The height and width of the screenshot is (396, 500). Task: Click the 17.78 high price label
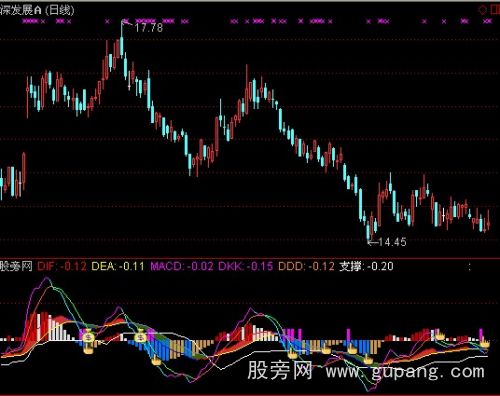point(149,27)
